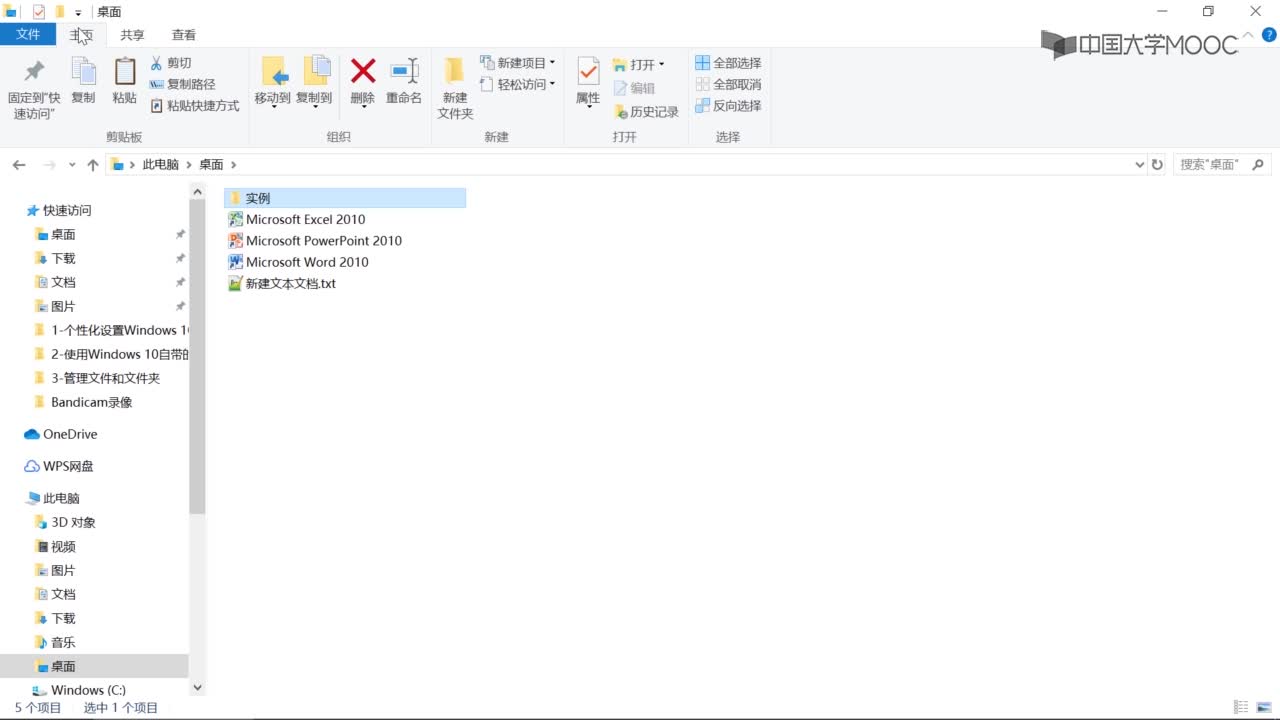Open 音乐 under This PC
Viewport: 1280px width, 720px height.
pos(63,642)
